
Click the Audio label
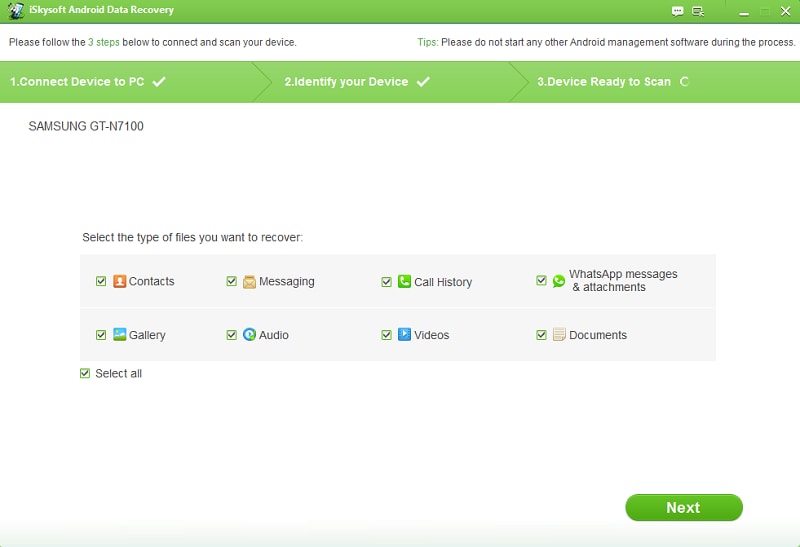pyautogui.click(x=273, y=335)
